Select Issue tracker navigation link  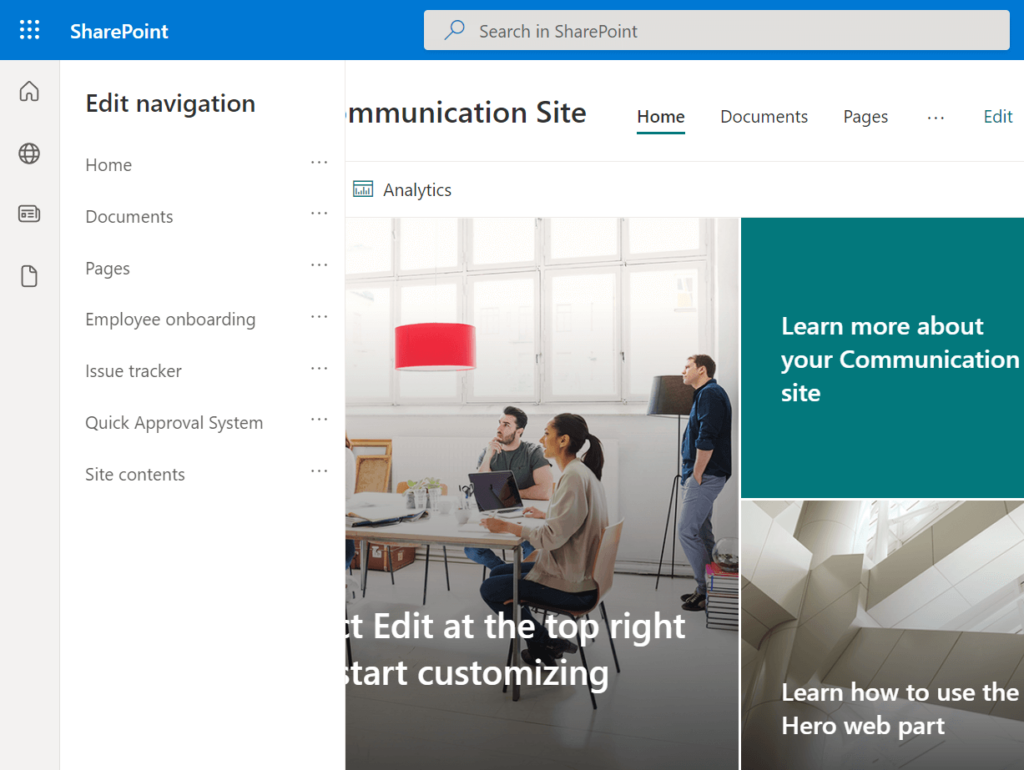click(133, 371)
